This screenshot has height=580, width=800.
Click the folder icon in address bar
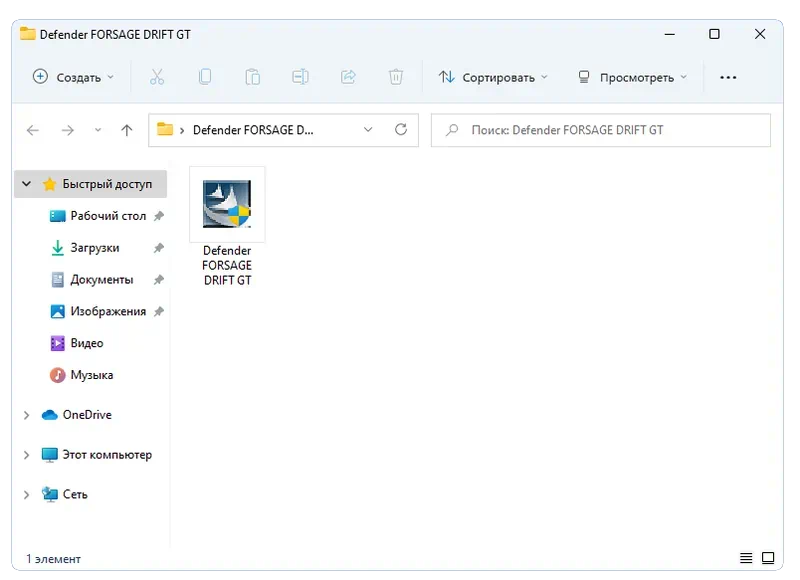(165, 130)
